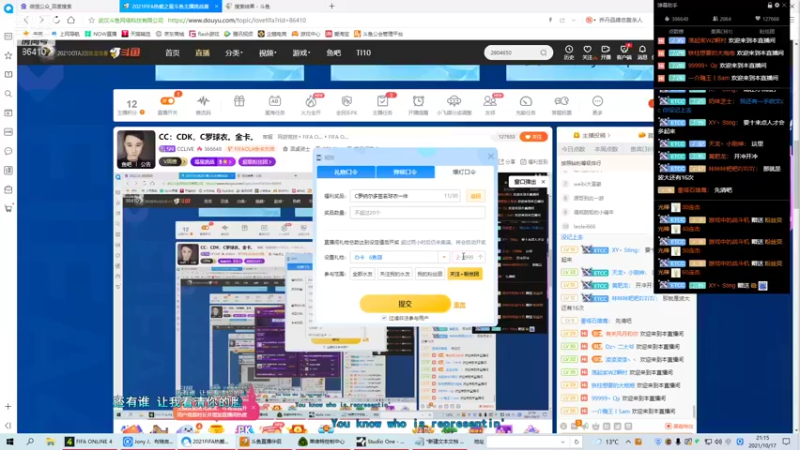Submit the giveaway with 提交 button
This screenshot has height=450, width=800.
(405, 304)
